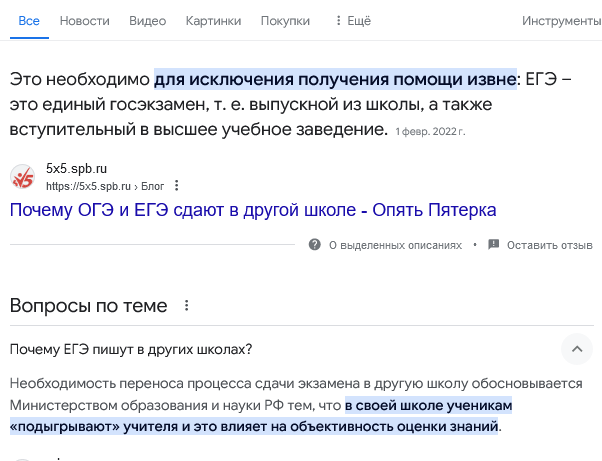Viewport: 602px width, 461px height.
Task: Click the Оставить отзыв link
Action: click(550, 245)
